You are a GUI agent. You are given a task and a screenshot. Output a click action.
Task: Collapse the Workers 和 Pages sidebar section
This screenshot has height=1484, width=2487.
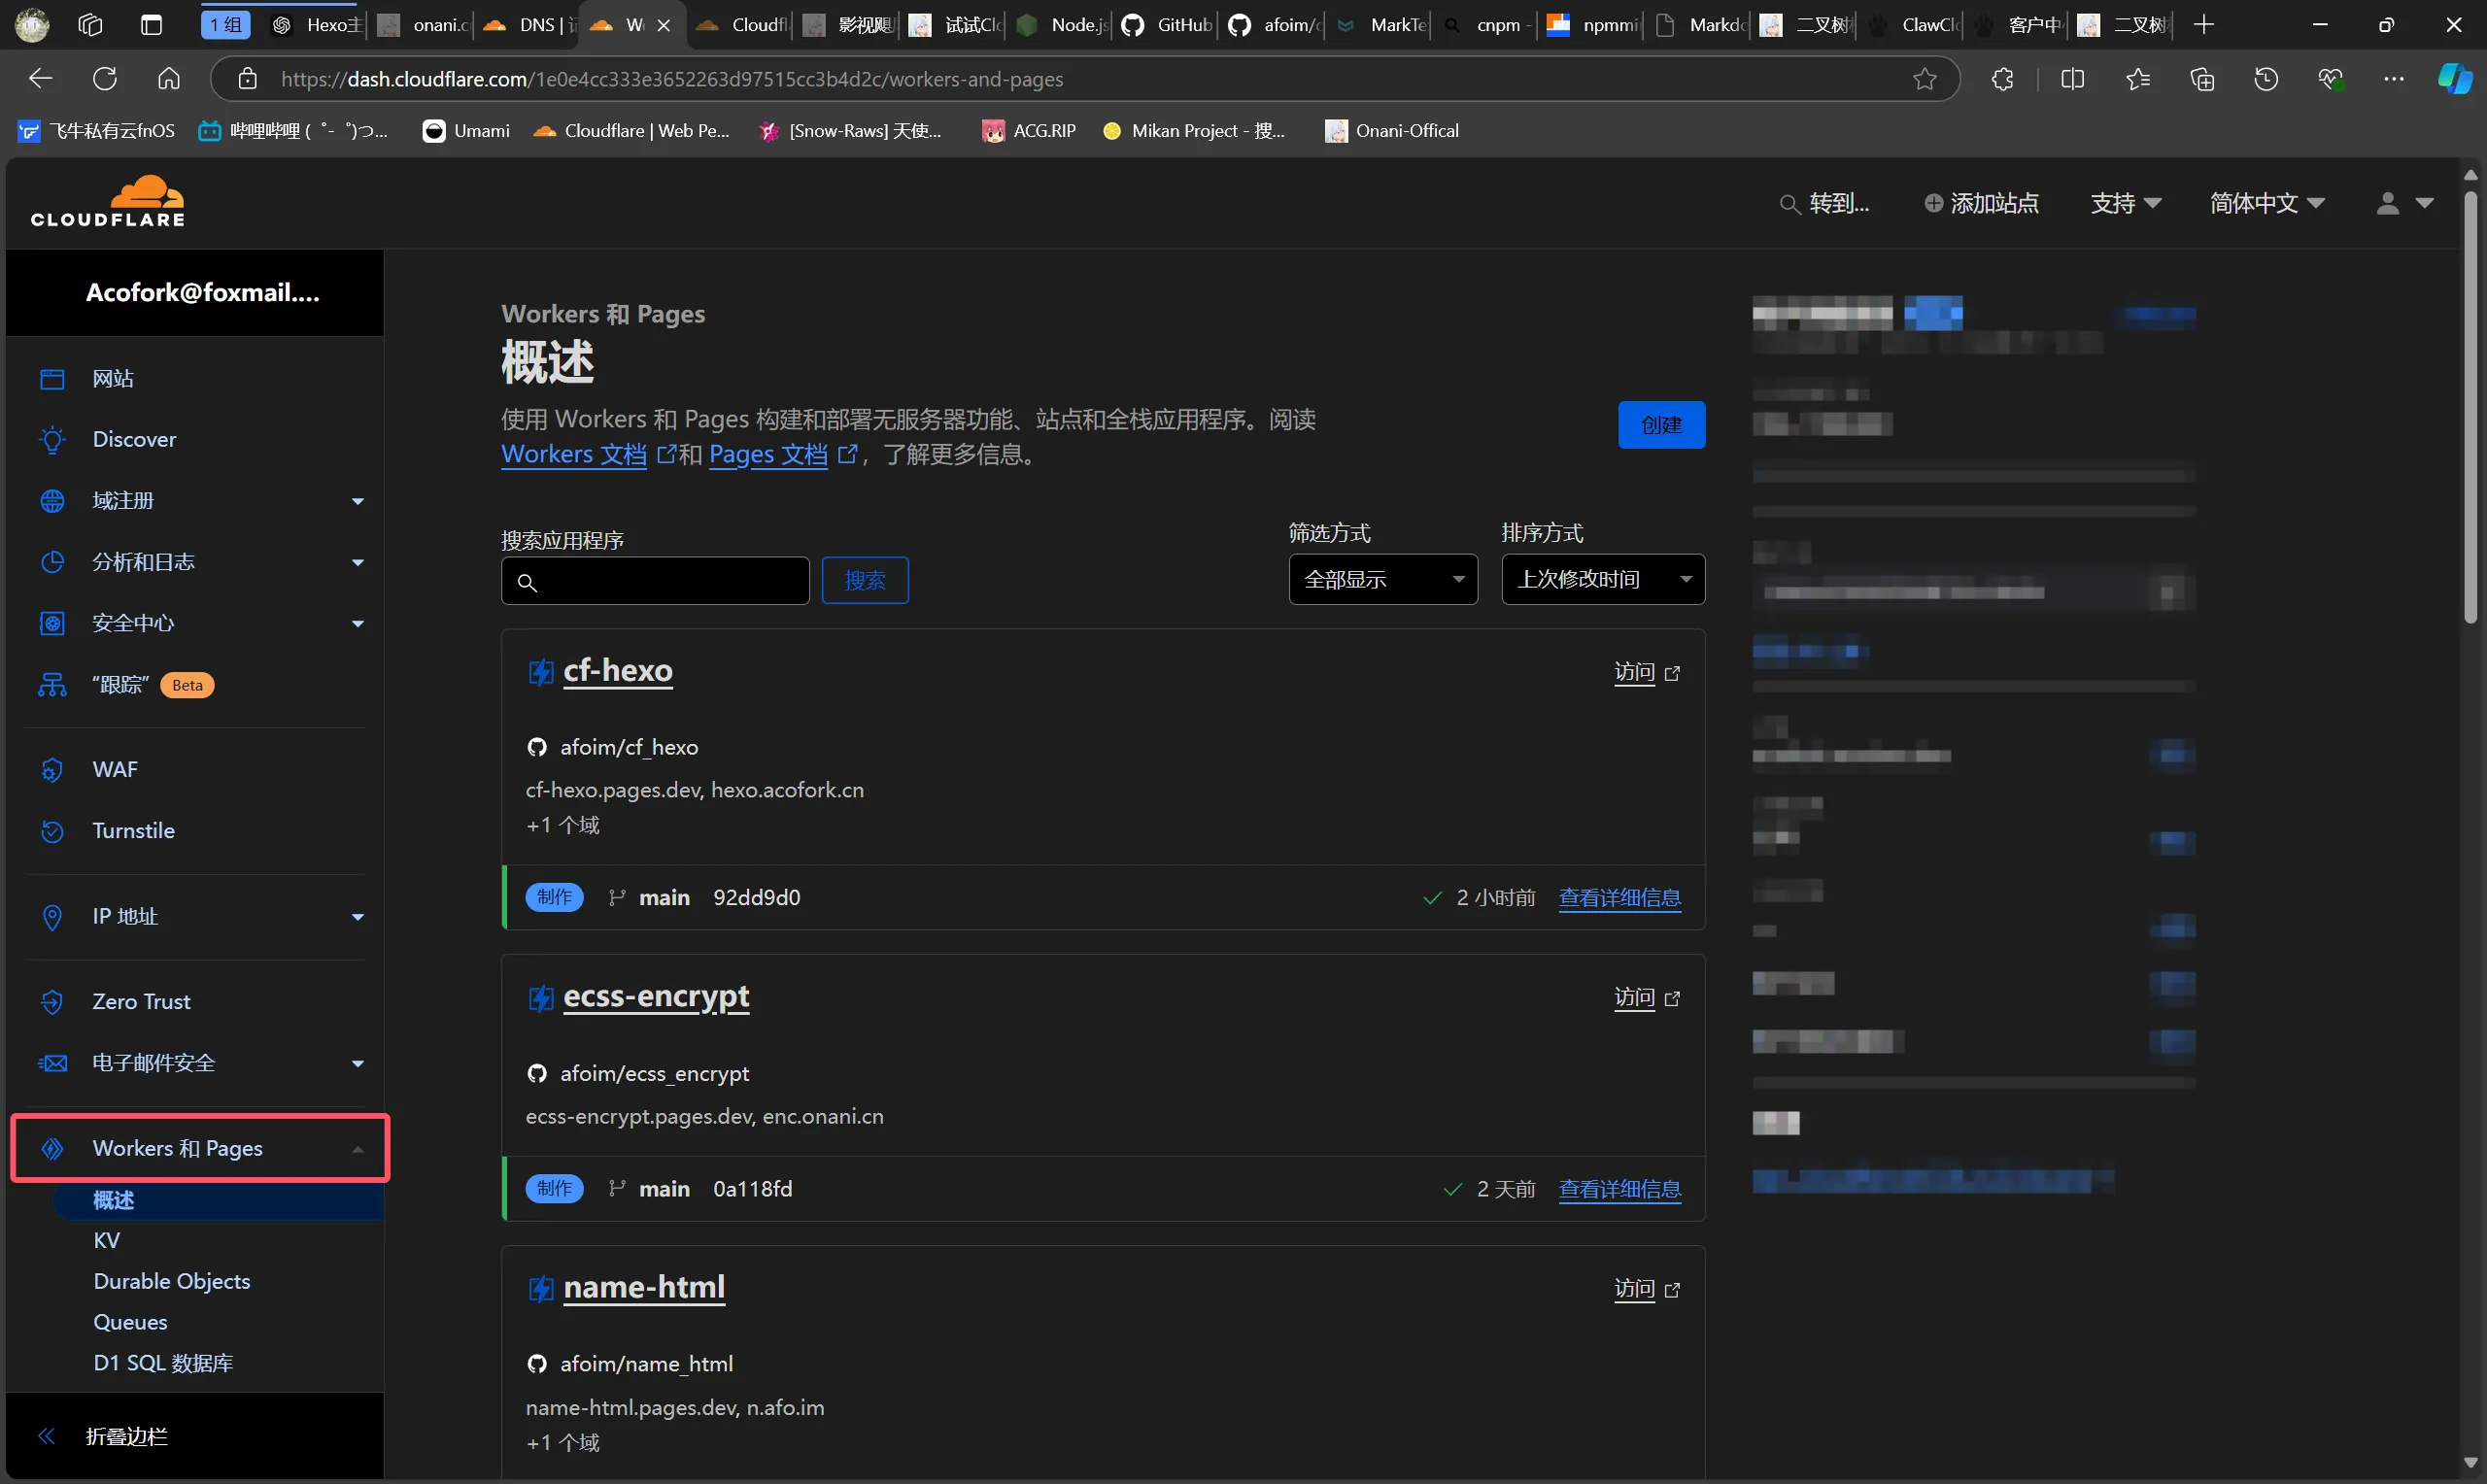coord(357,1150)
